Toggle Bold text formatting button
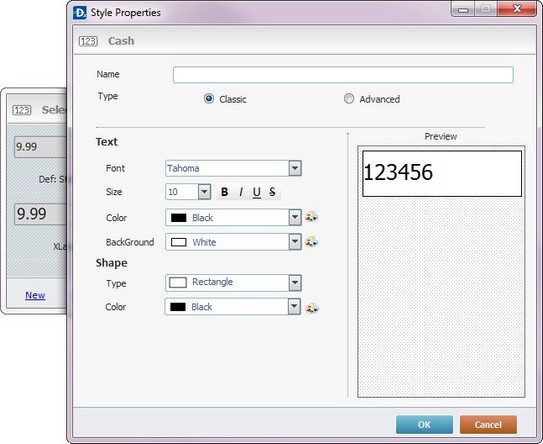Image resolution: width=543 pixels, height=444 pixels. click(224, 192)
